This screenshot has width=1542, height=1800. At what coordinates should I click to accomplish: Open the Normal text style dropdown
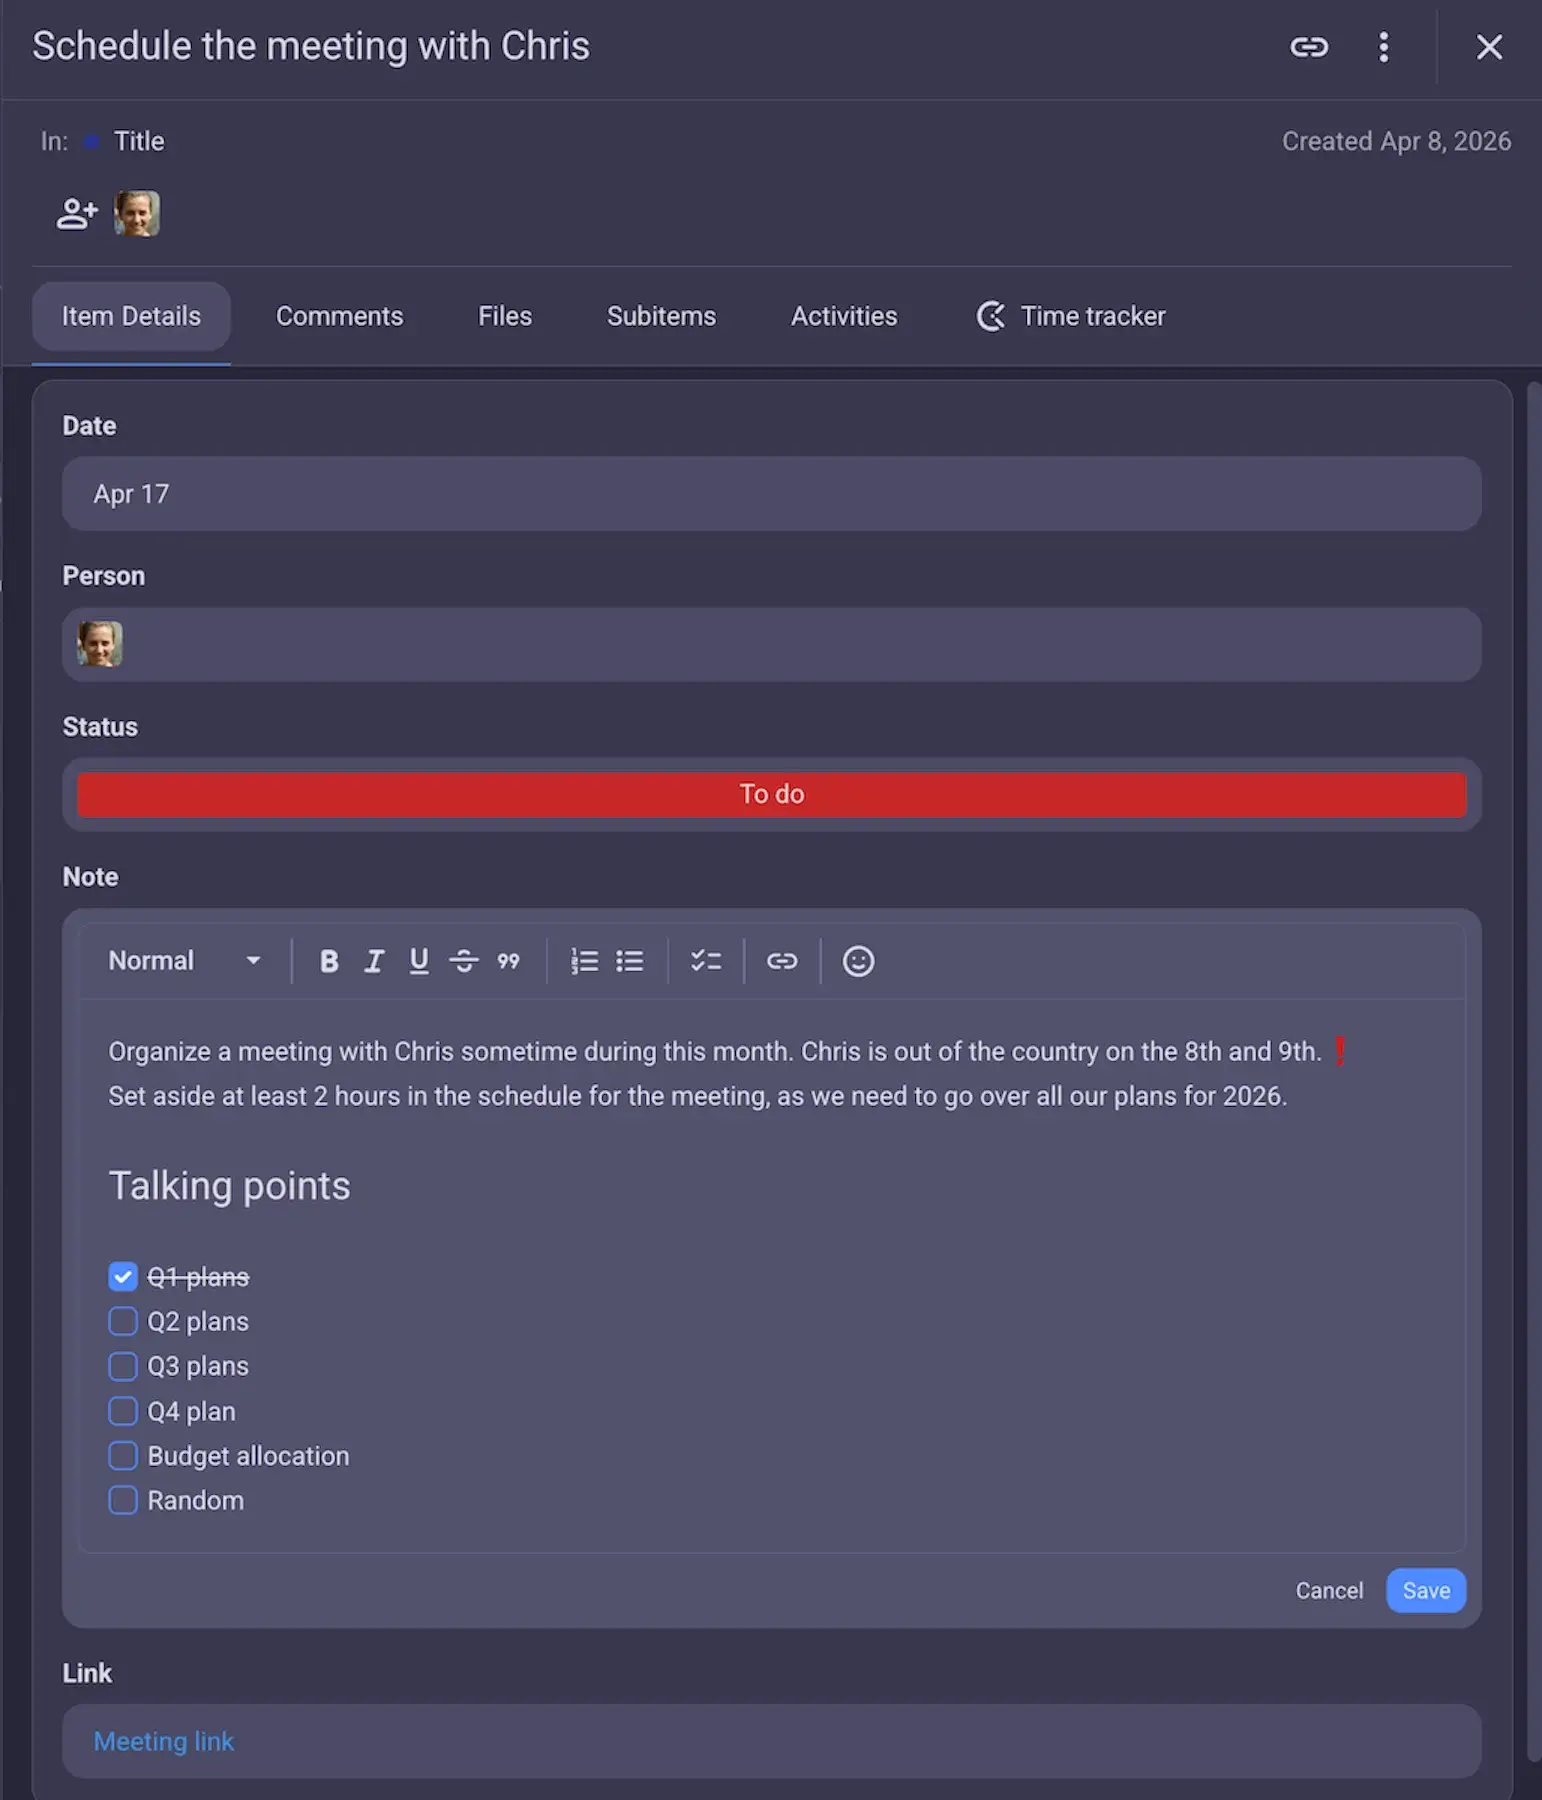[x=185, y=961]
